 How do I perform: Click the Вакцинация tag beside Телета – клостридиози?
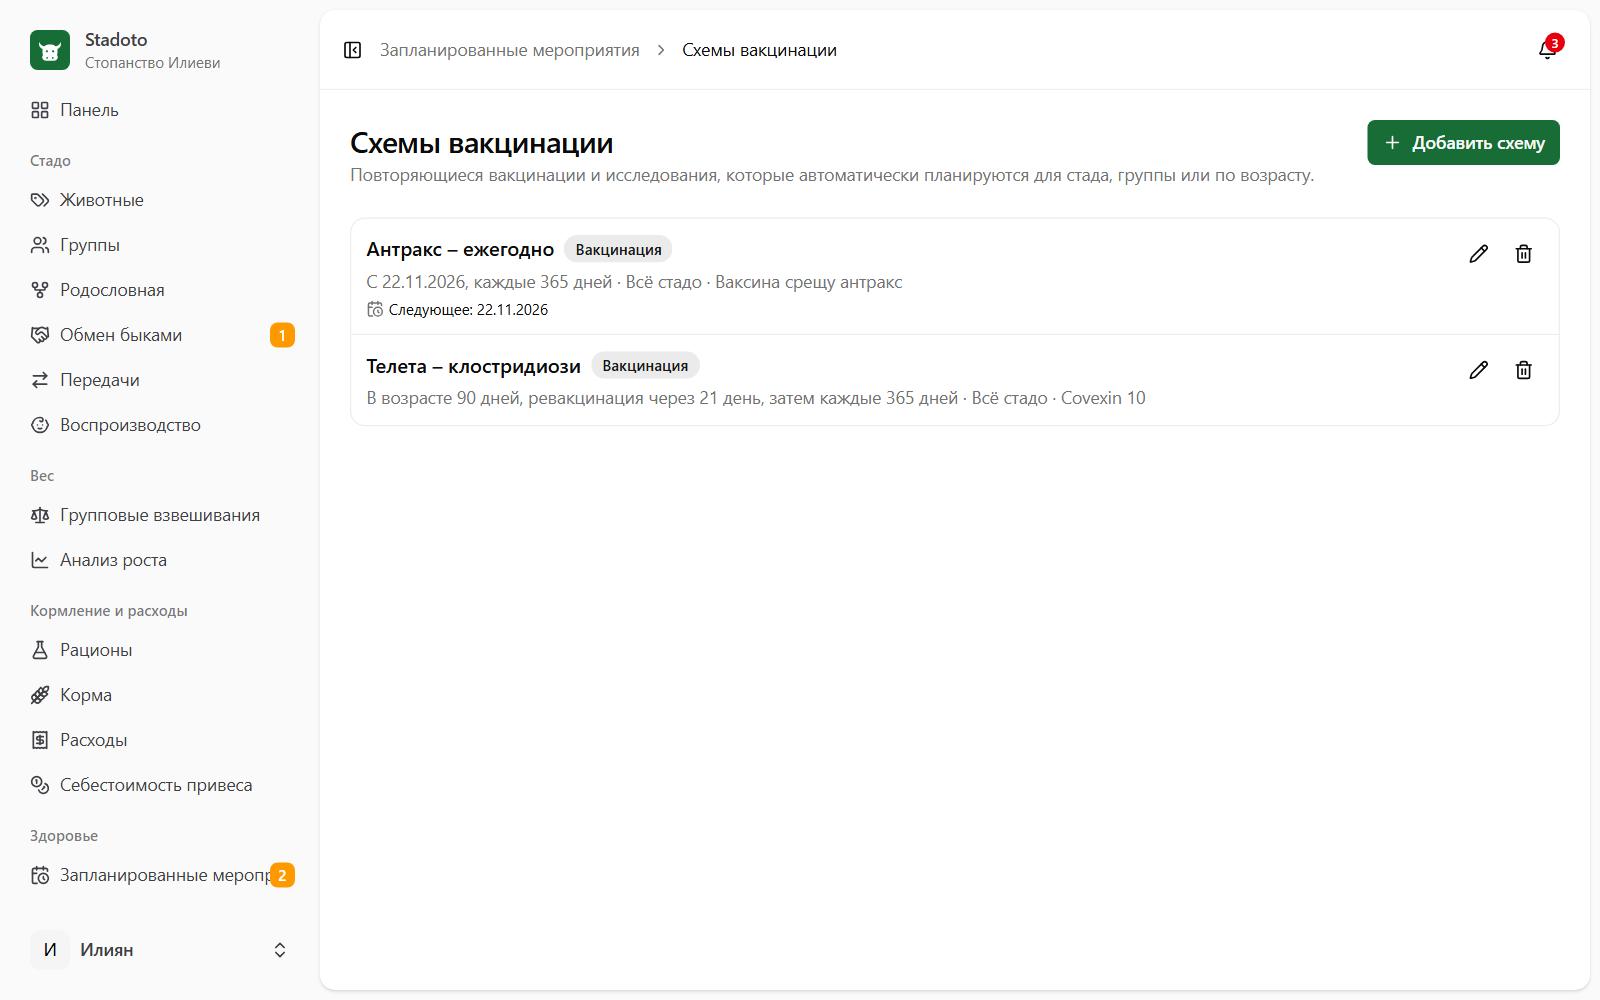[x=645, y=365]
